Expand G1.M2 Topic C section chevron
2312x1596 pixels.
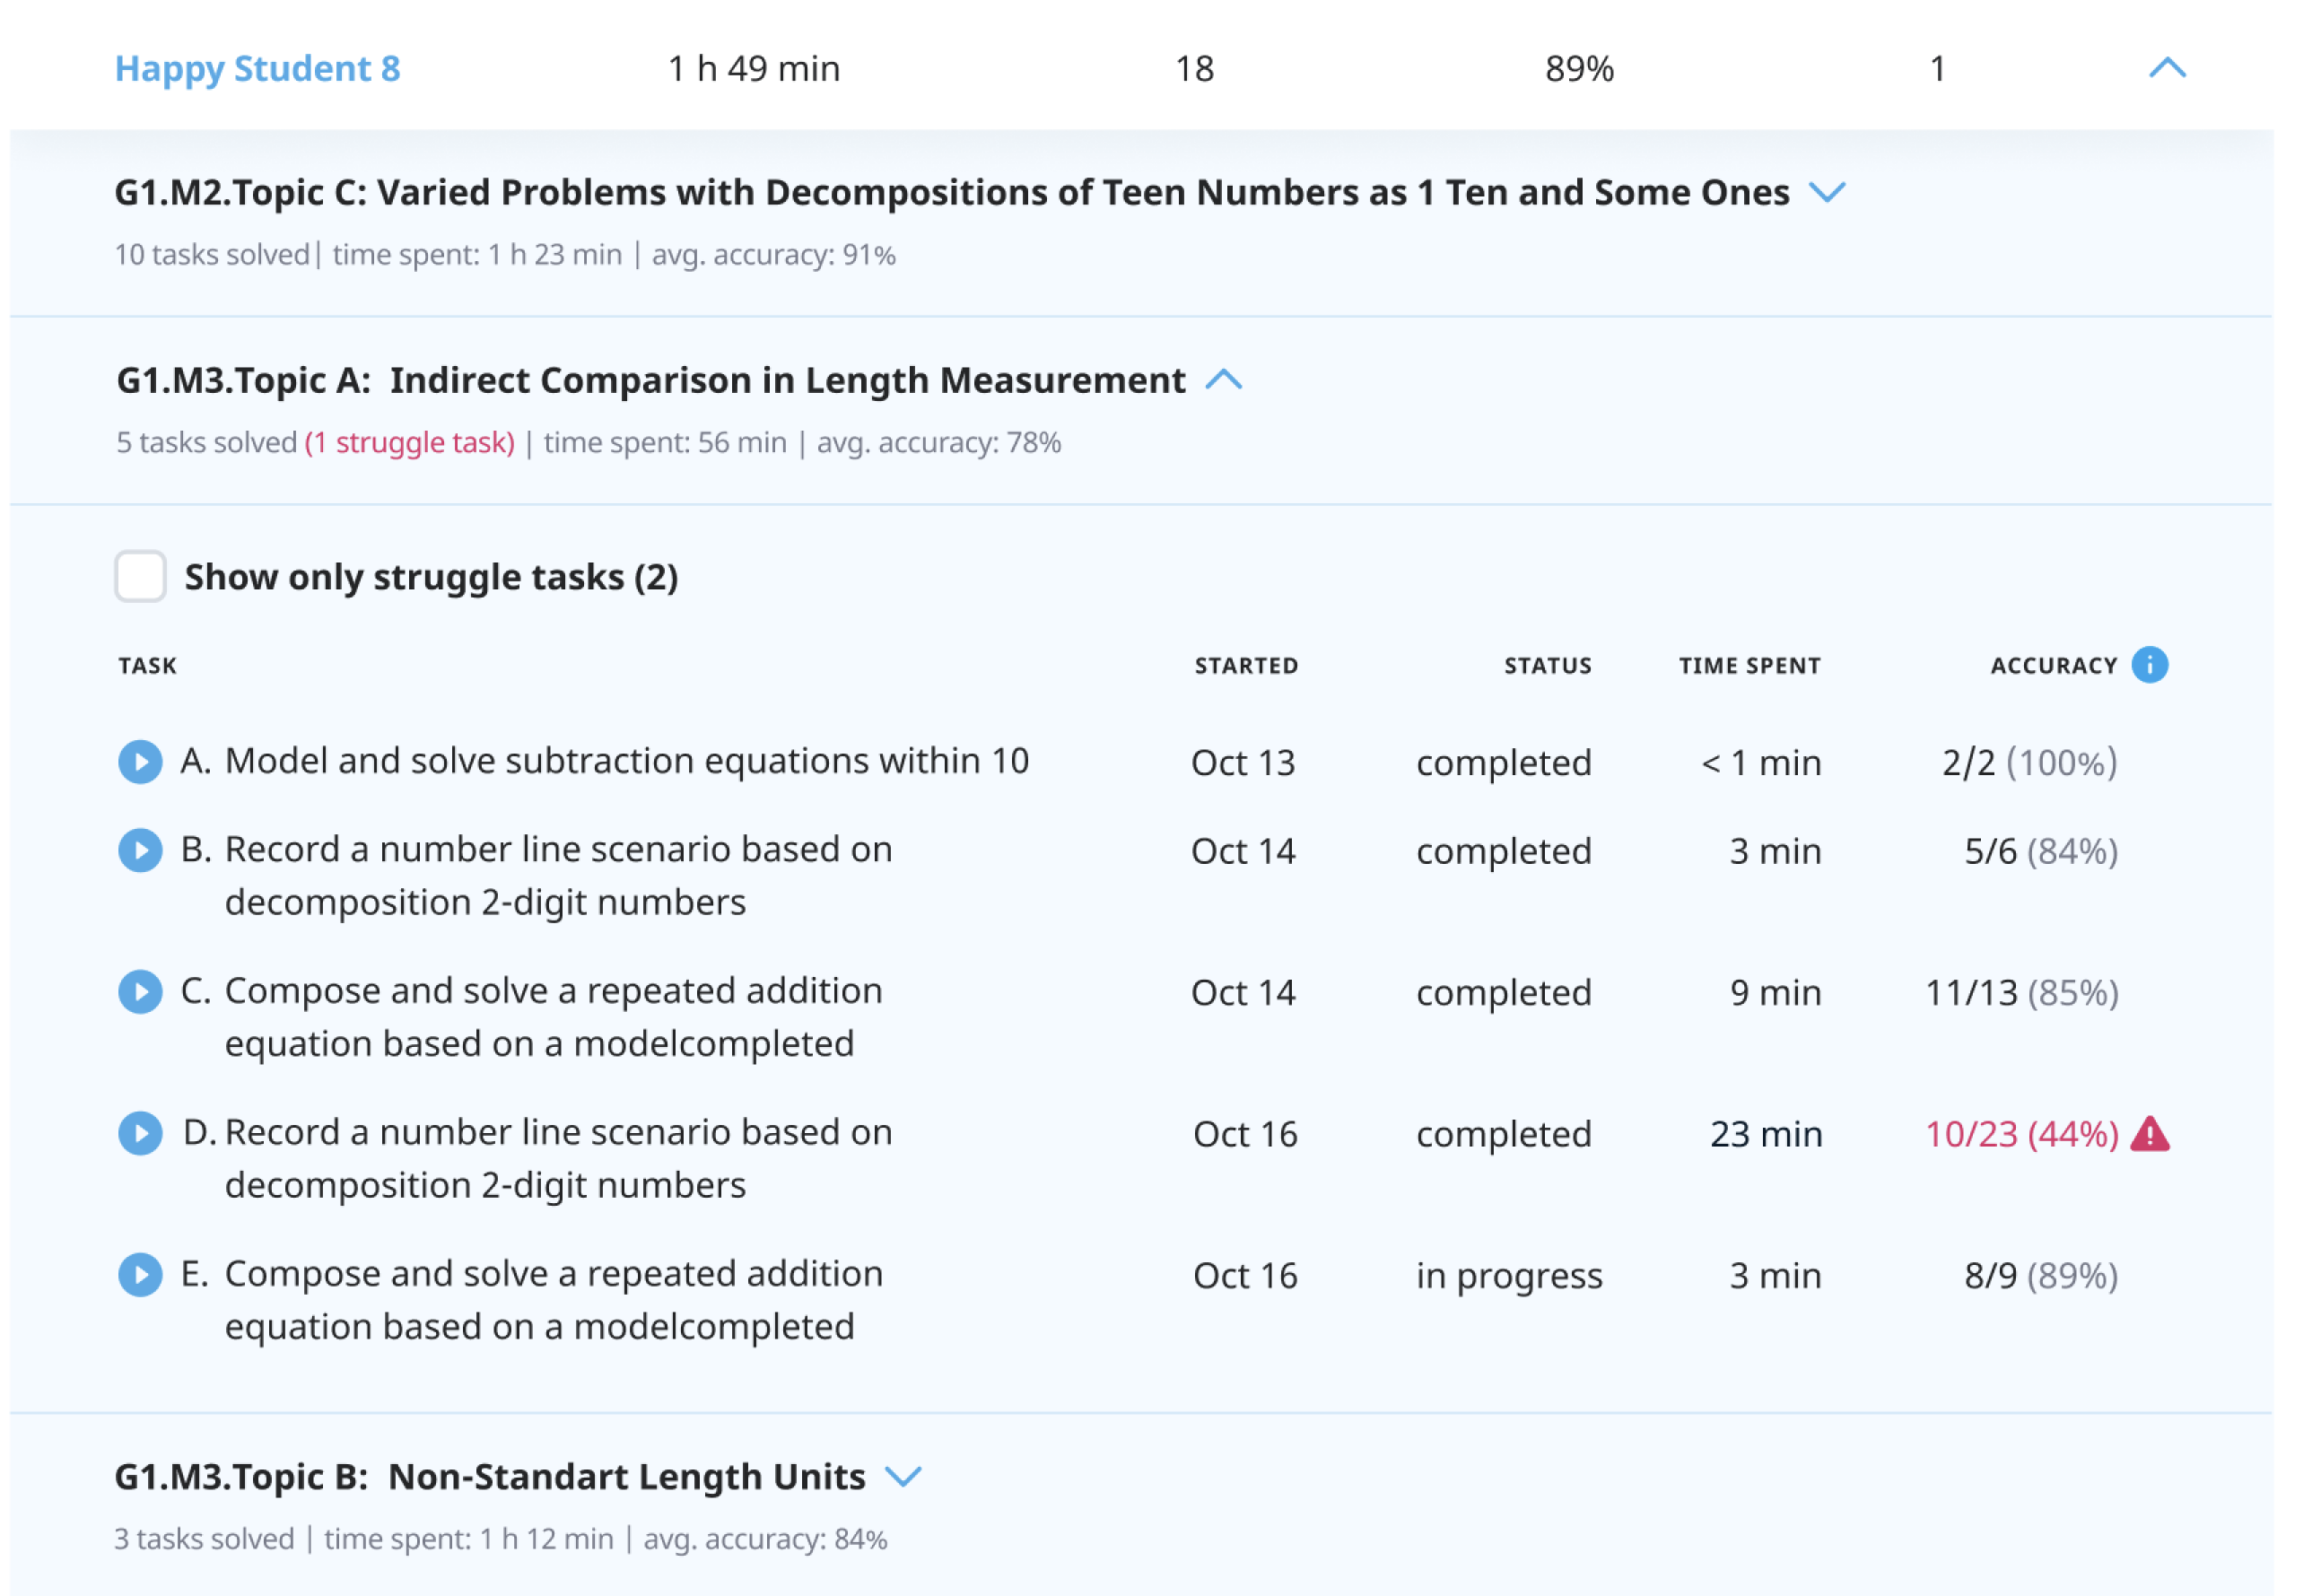pyautogui.click(x=1827, y=192)
